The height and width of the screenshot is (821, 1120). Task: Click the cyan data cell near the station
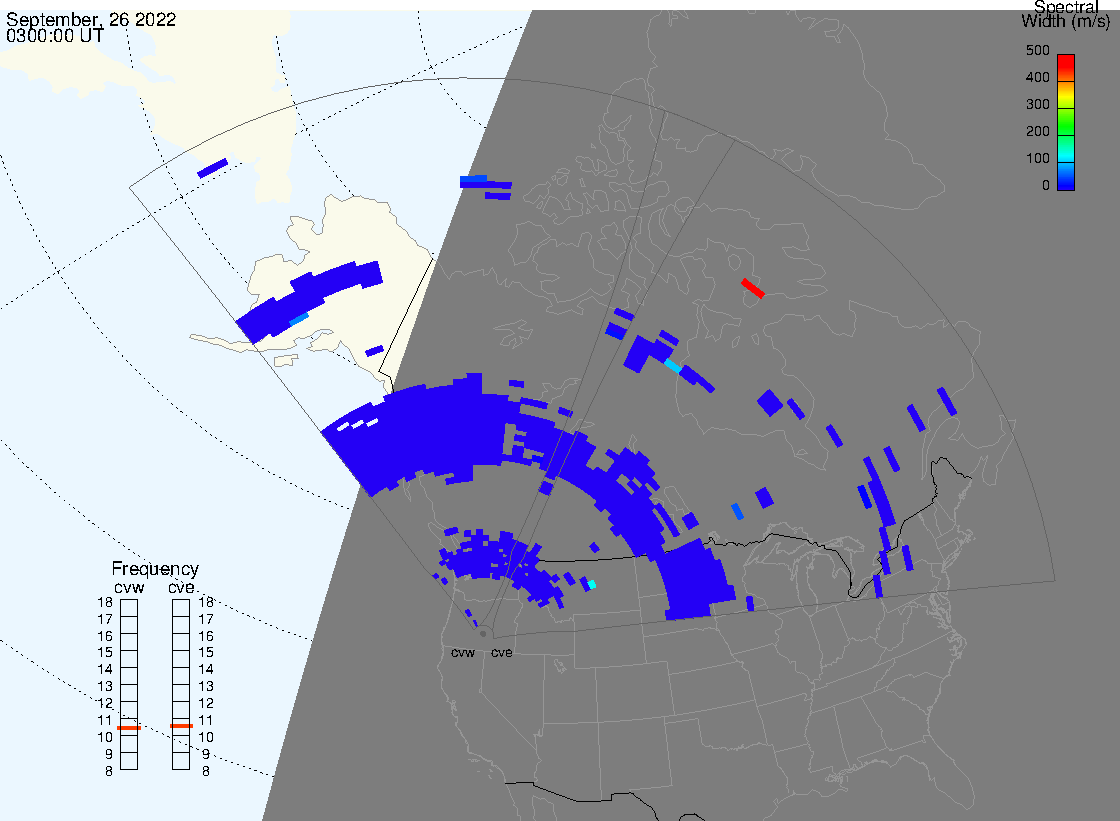coord(591,584)
